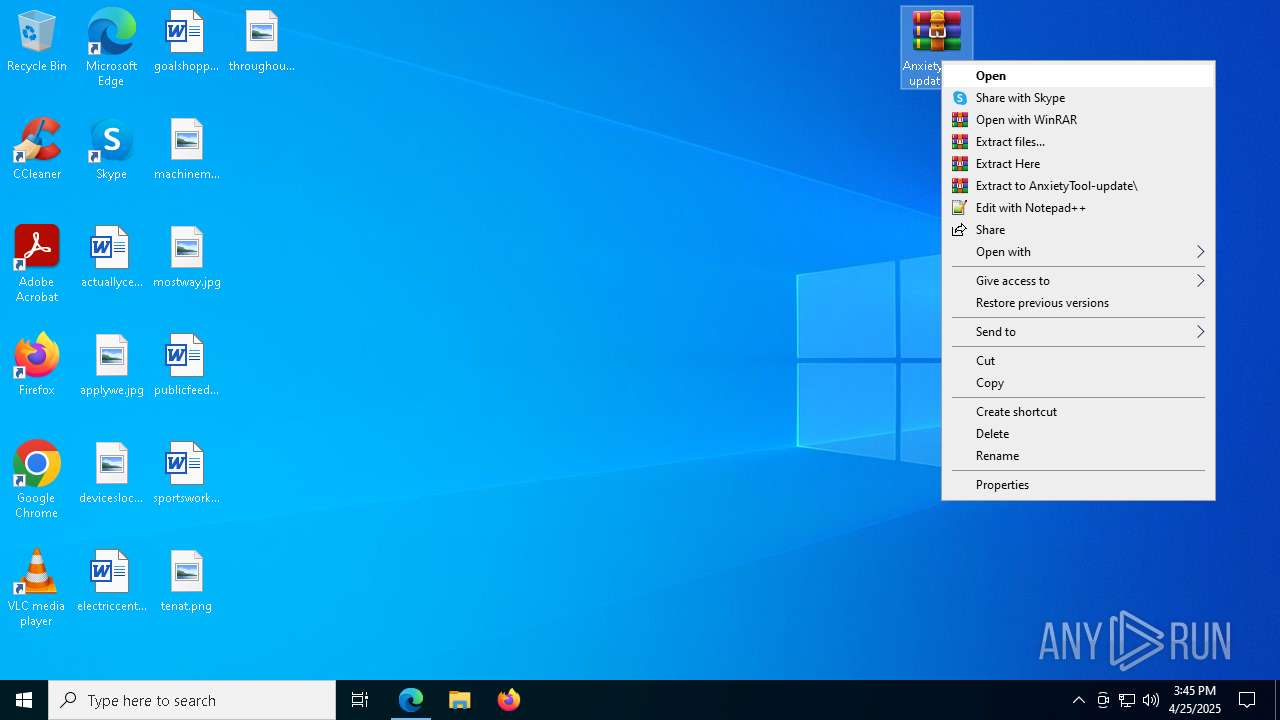The height and width of the screenshot is (720, 1280).
Task: Choose Open with WinRAR
Action: point(1078,120)
